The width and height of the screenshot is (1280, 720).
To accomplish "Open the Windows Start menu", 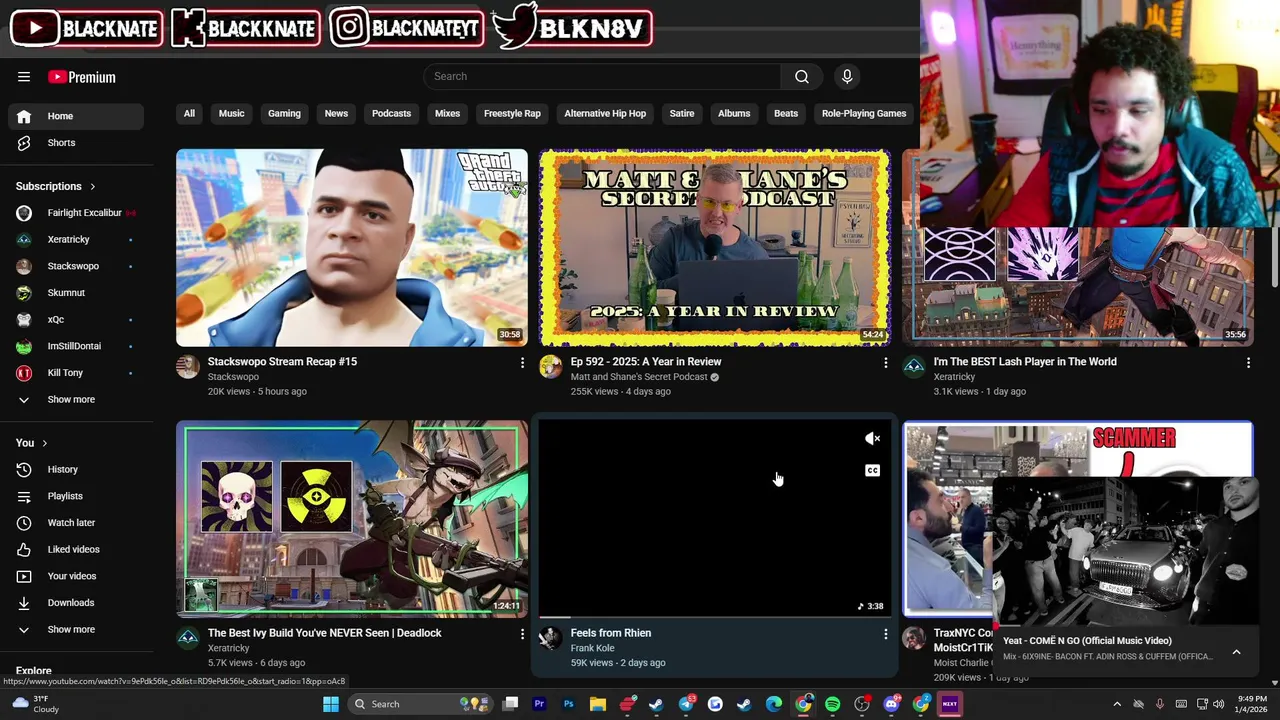I will (x=331, y=704).
